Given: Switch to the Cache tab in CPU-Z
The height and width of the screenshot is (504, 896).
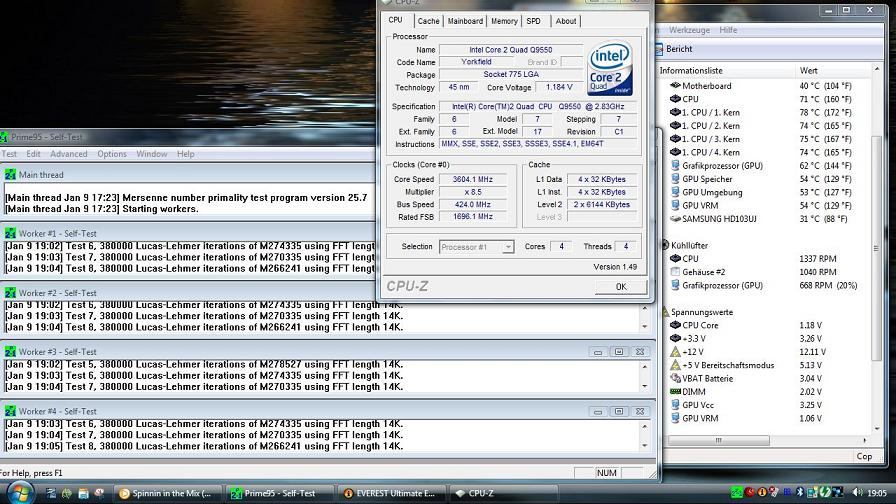Looking at the screenshot, I should [428, 21].
